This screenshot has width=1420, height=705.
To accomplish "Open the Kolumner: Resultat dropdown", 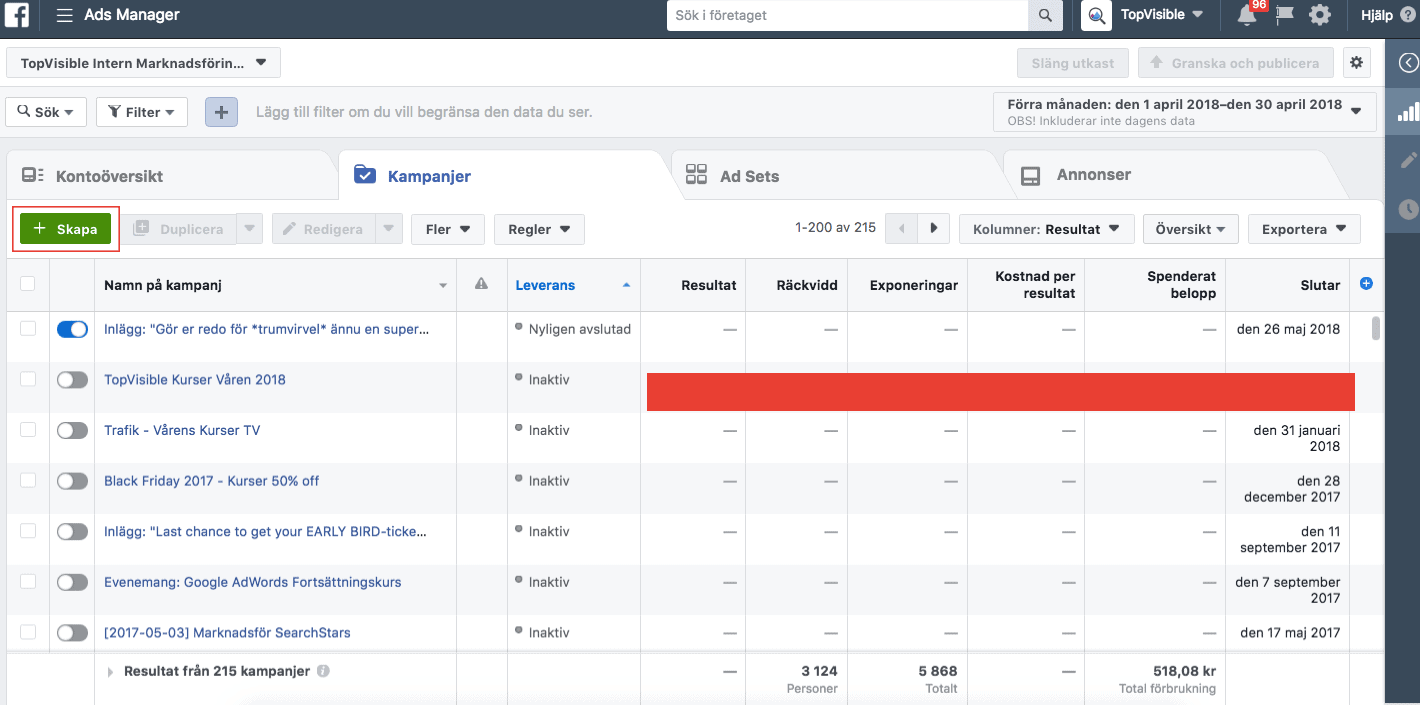I will click(1046, 229).
